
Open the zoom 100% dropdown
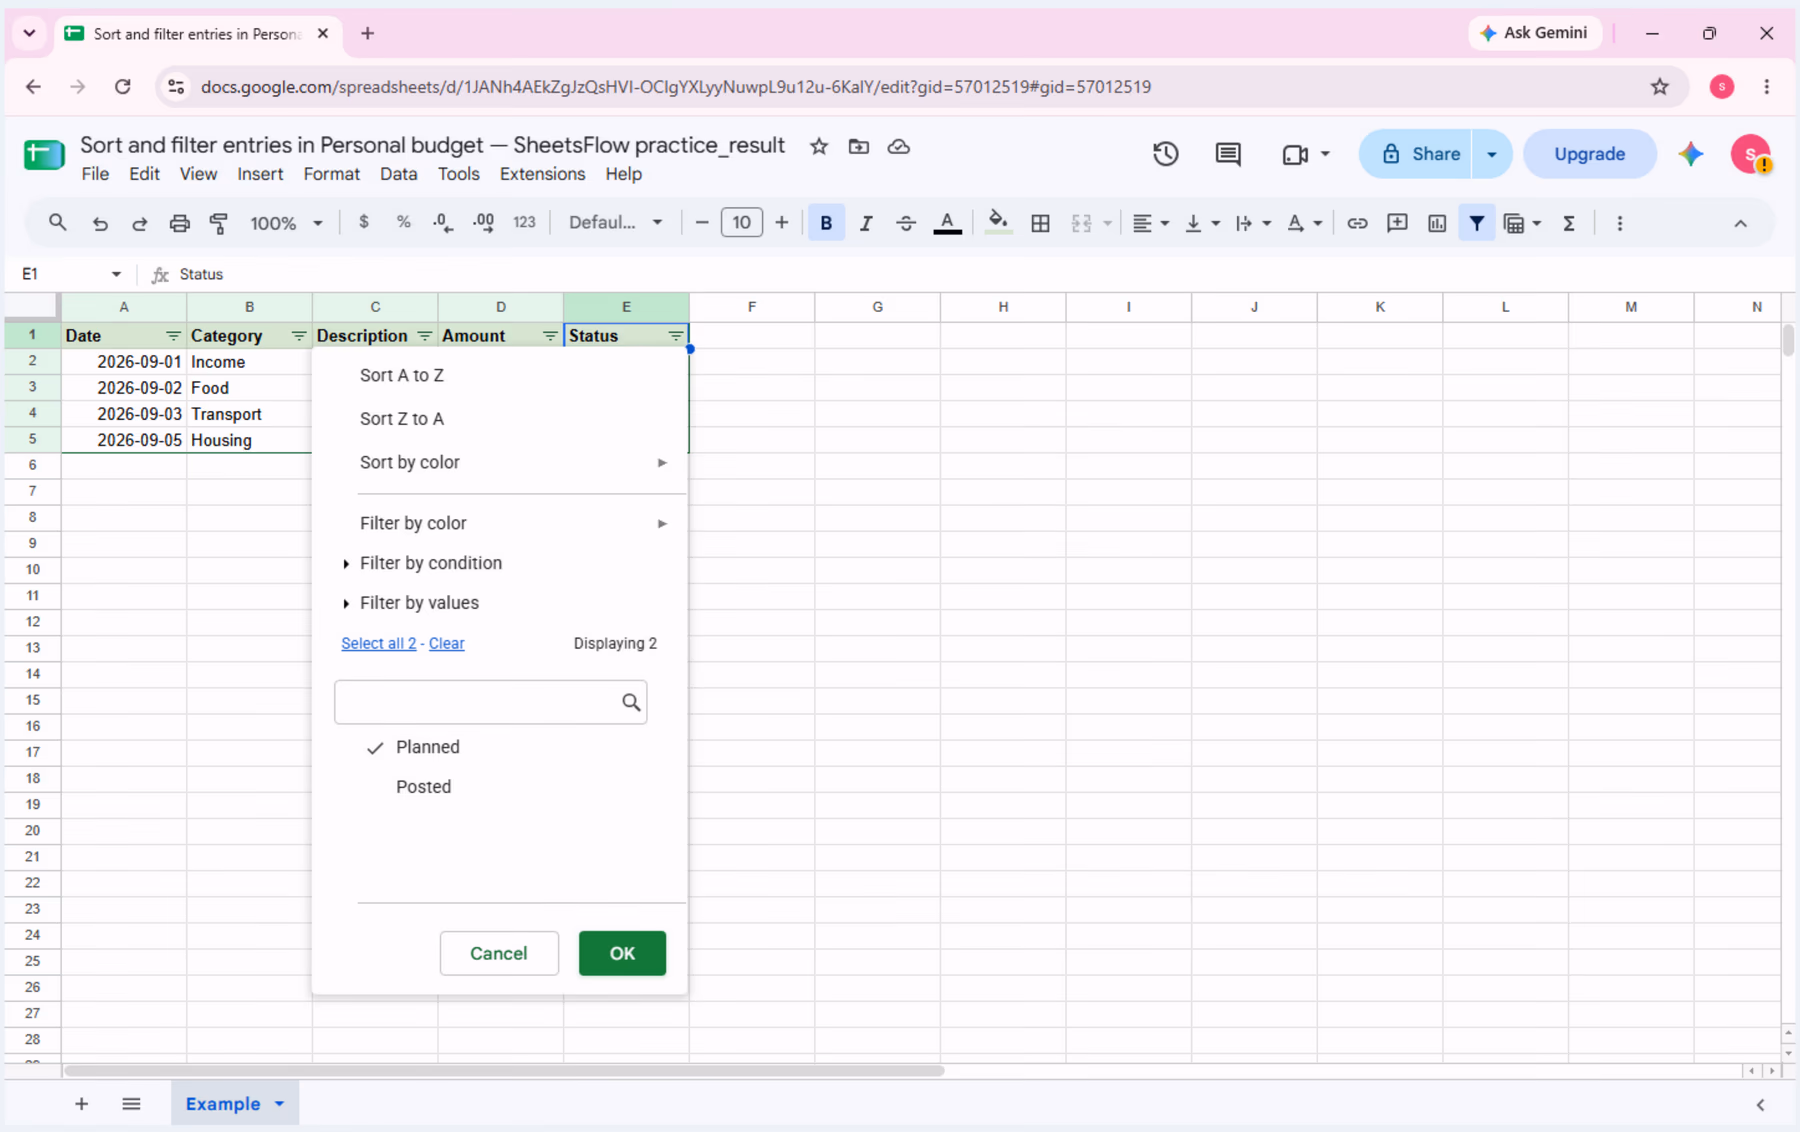tap(286, 223)
